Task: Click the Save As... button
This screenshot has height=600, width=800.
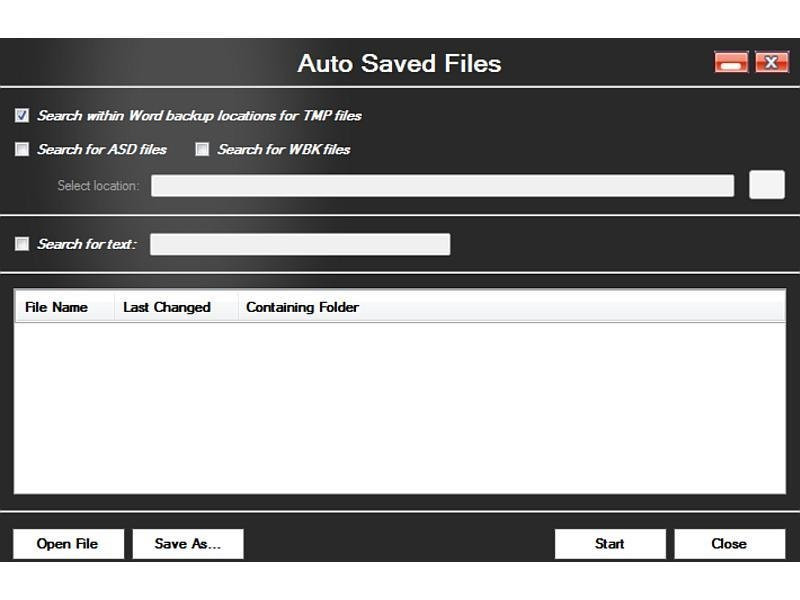Action: [x=188, y=544]
